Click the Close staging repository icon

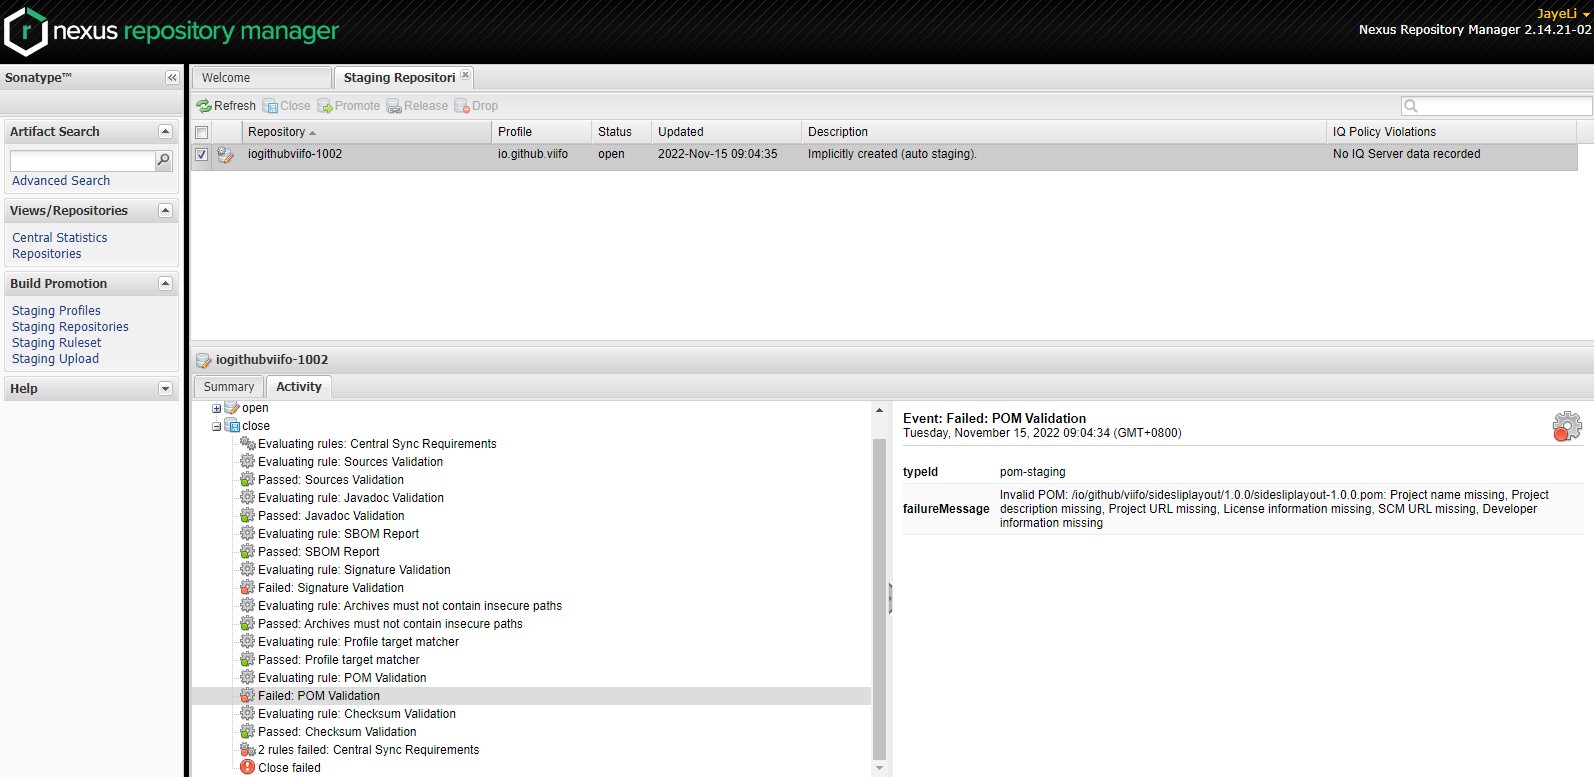(x=270, y=106)
